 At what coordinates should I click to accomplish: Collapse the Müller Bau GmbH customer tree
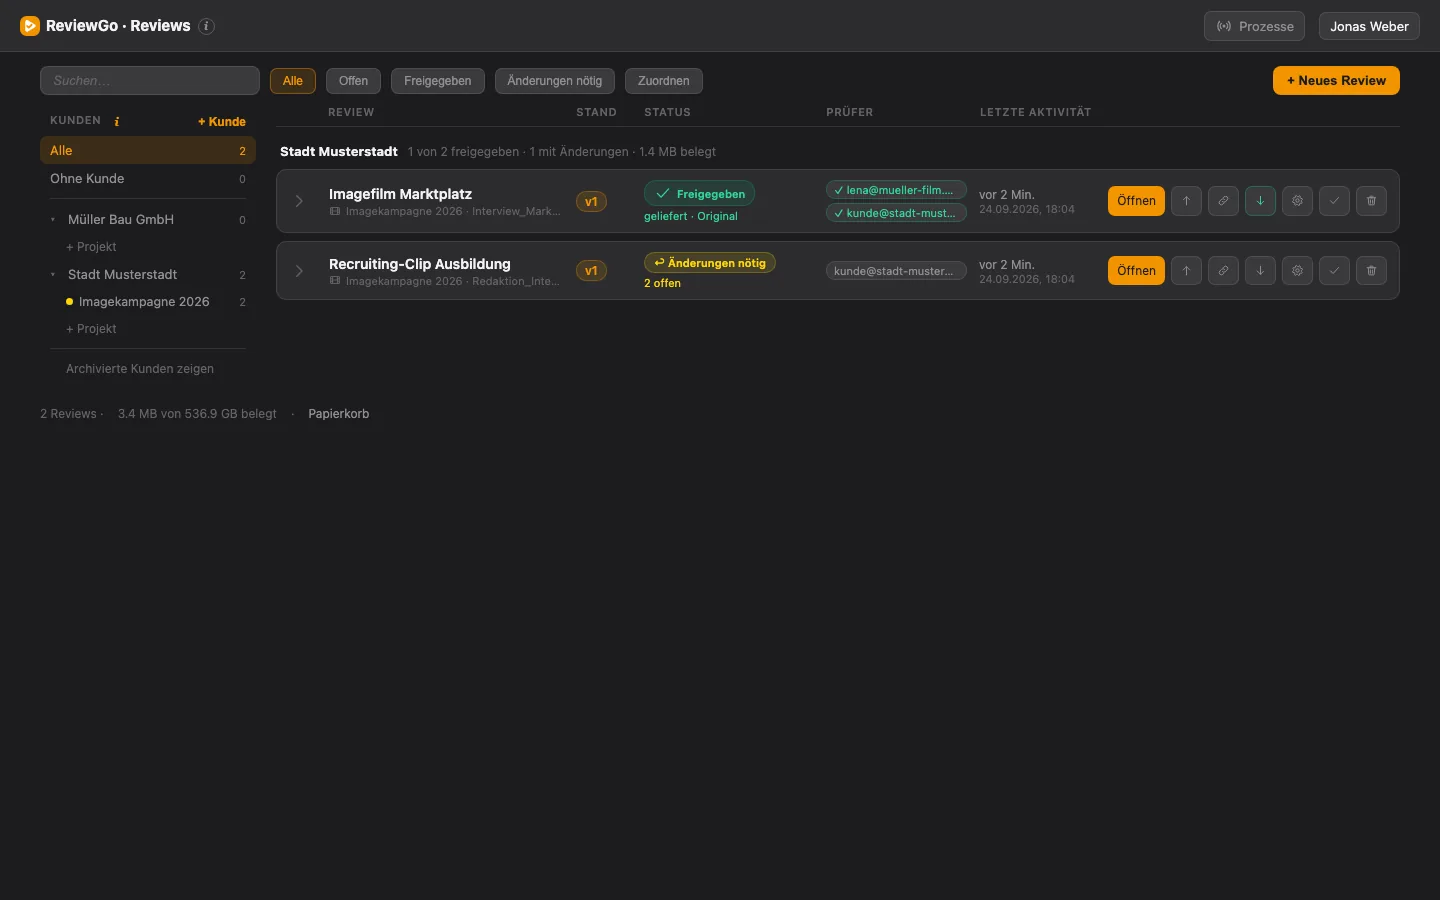tap(53, 220)
